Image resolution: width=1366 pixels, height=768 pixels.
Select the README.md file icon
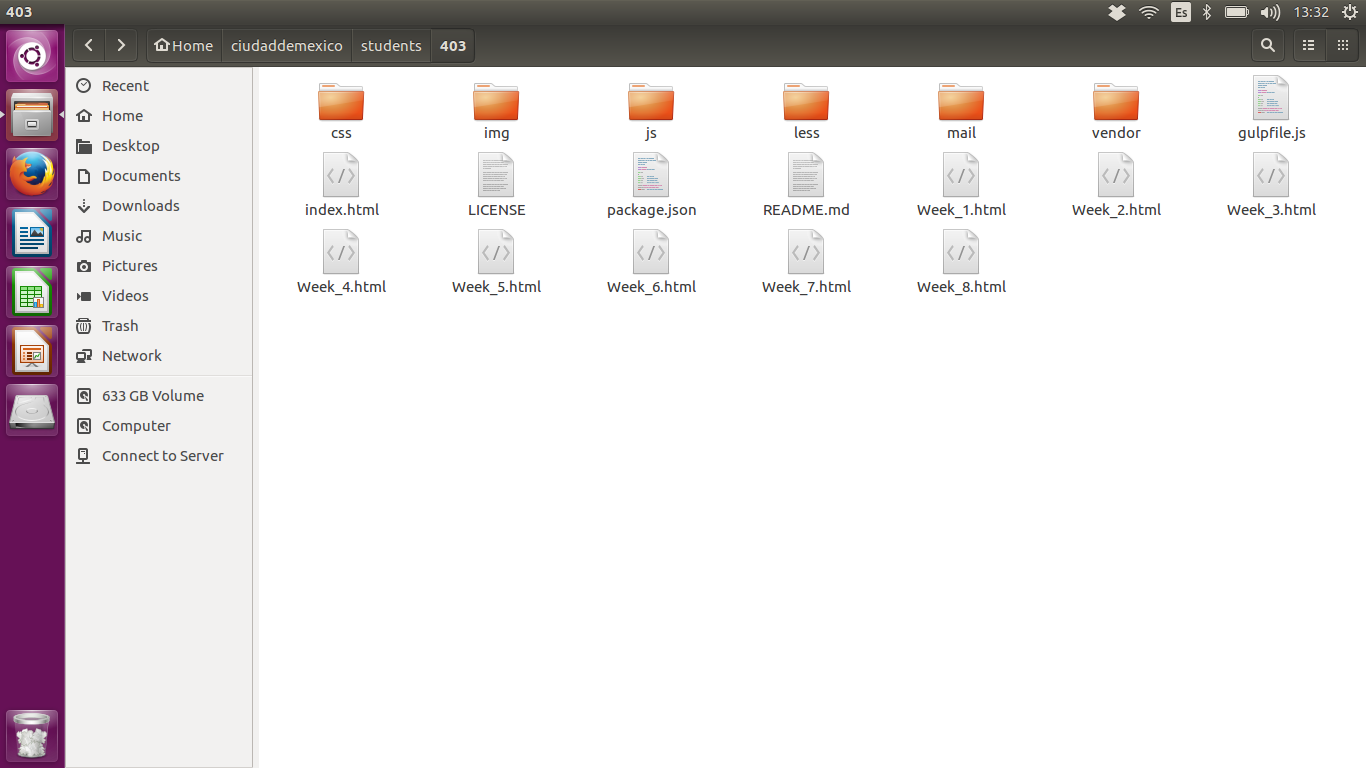[806, 175]
